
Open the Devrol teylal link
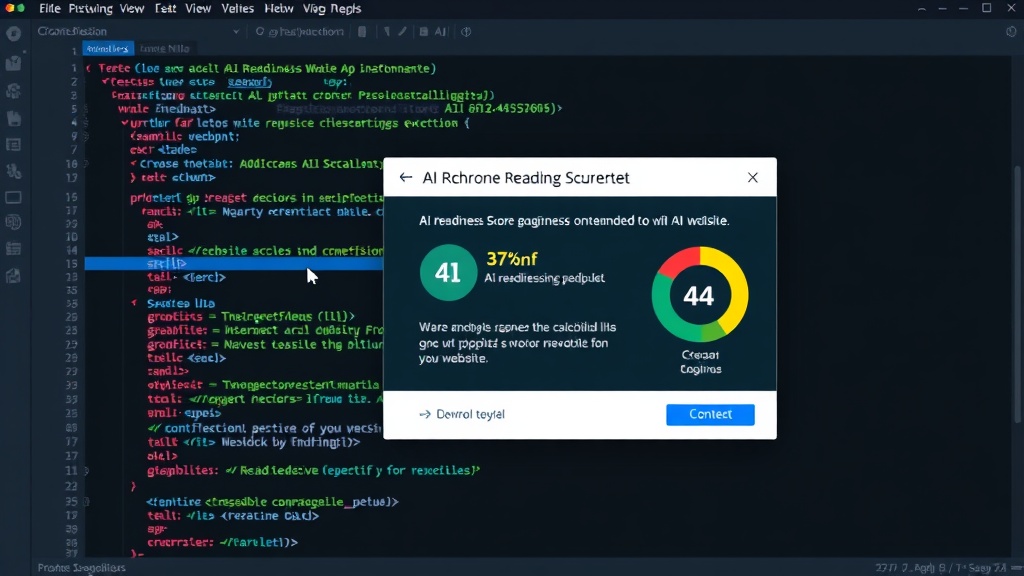(x=462, y=414)
